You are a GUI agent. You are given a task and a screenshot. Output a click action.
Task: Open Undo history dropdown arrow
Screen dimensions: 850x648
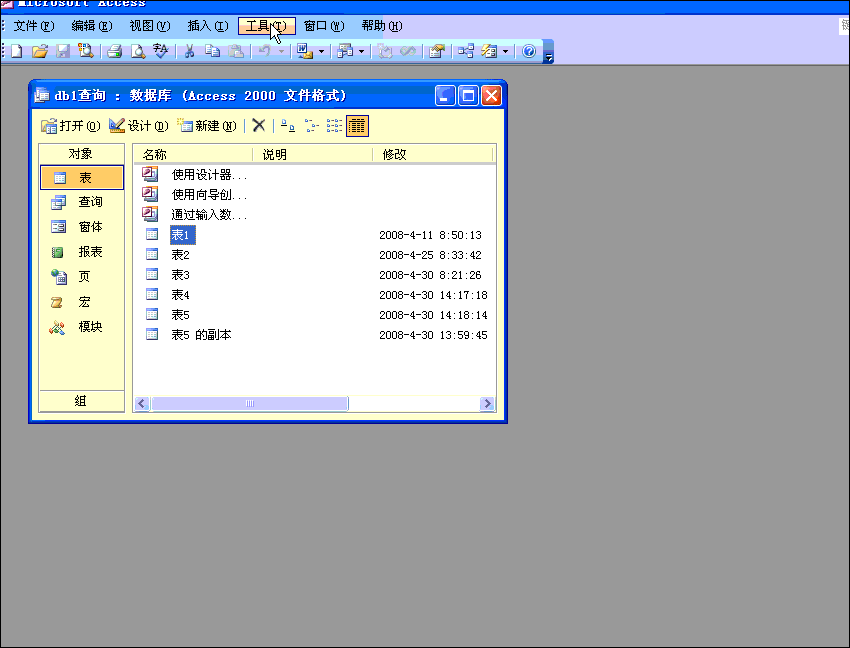click(281, 52)
